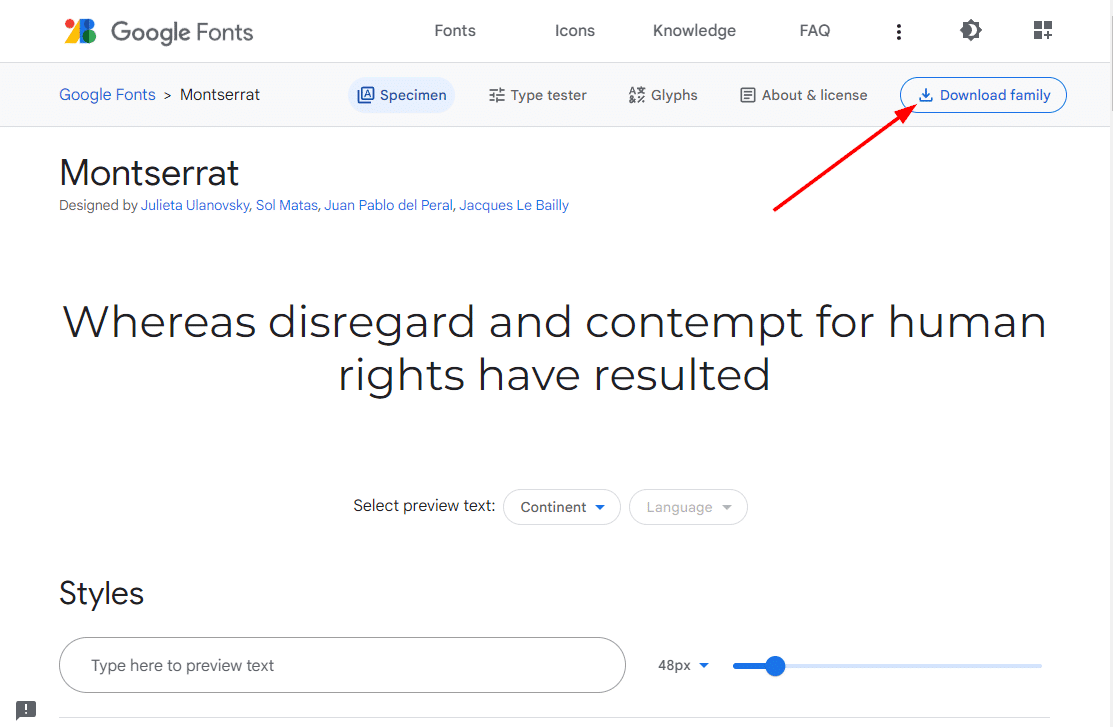Open the Fonts menu item
The height and width of the screenshot is (727, 1113).
tap(455, 31)
